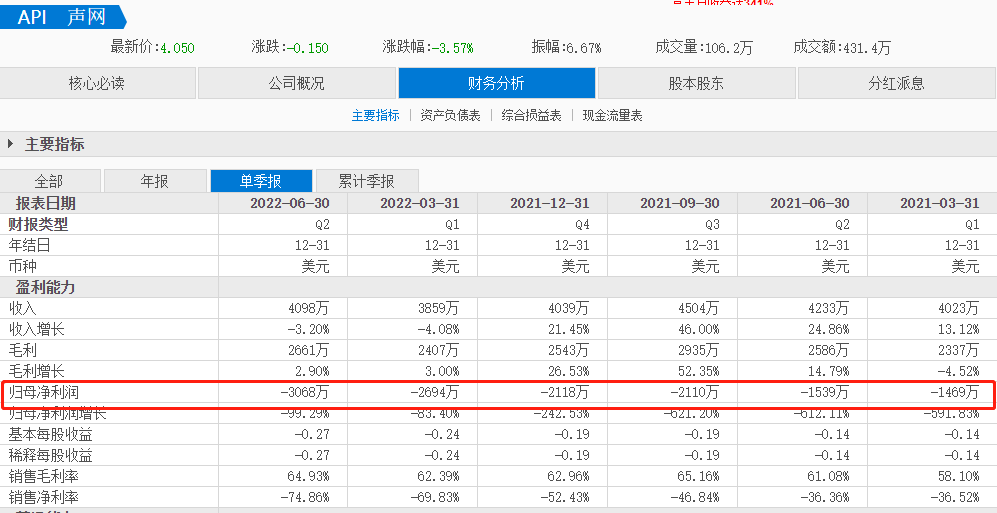Viewport: 997px width, 513px height.
Task: Click the API 声网 stock title
Action: (64, 17)
